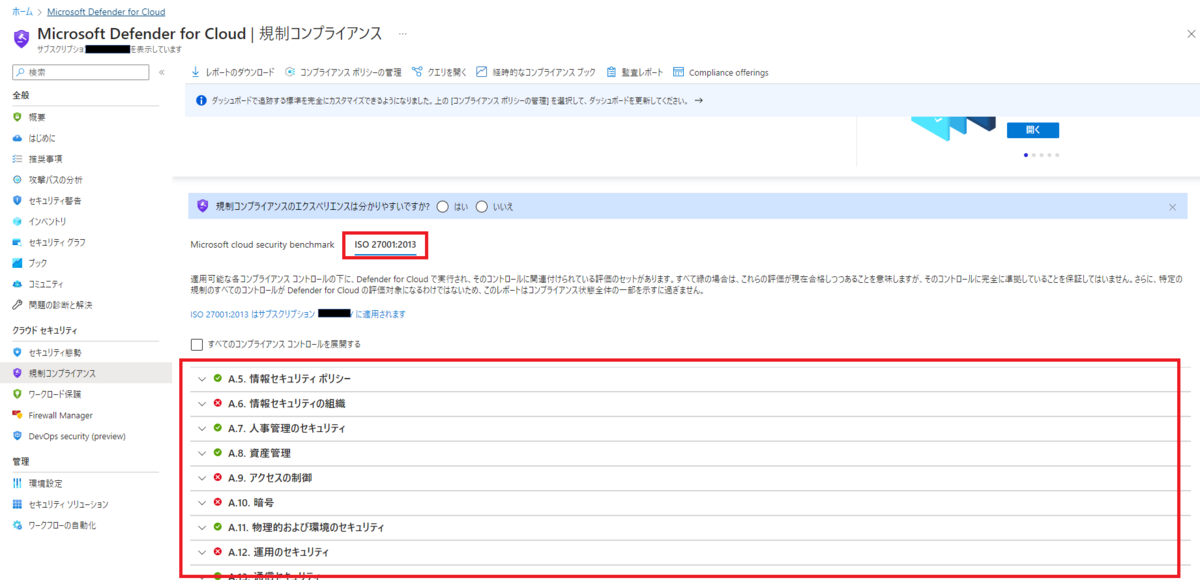Click ISO 27001:2013 はサブスクリプション link

click(298, 314)
